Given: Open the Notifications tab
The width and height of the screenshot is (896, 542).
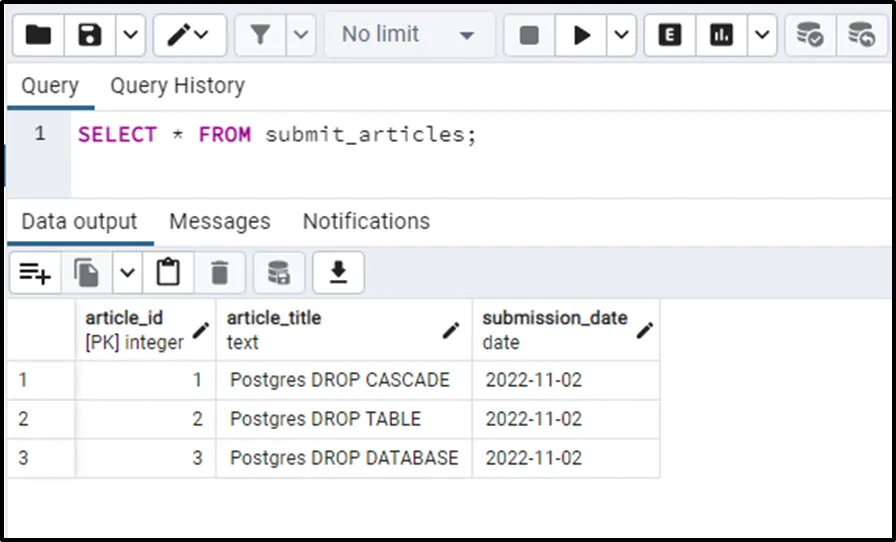Looking at the screenshot, I should [366, 221].
